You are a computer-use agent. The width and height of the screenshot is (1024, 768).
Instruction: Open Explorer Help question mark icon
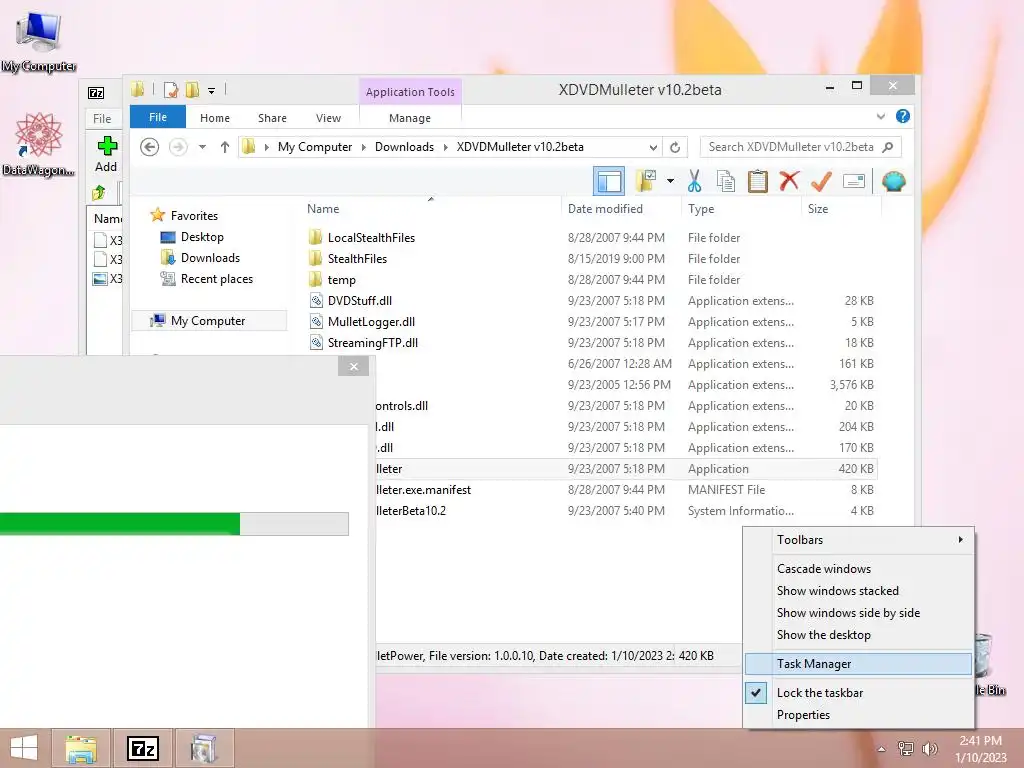(903, 116)
